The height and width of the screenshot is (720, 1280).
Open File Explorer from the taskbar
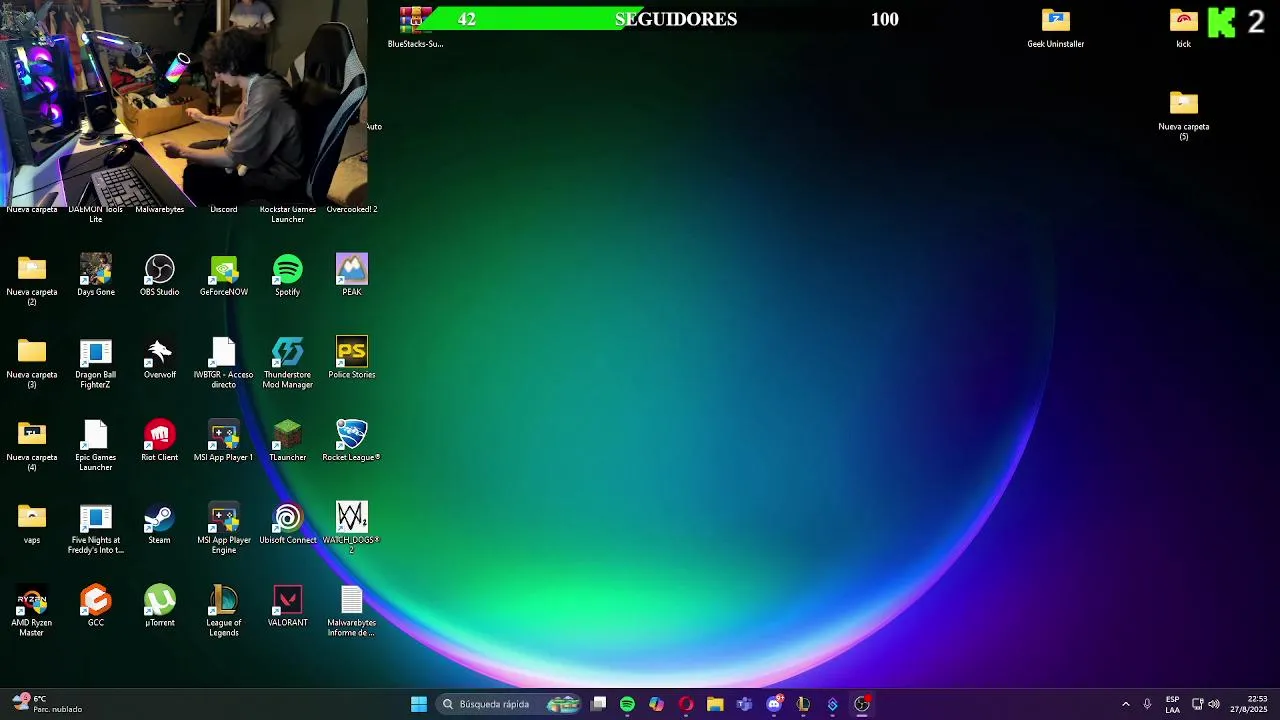(715, 704)
